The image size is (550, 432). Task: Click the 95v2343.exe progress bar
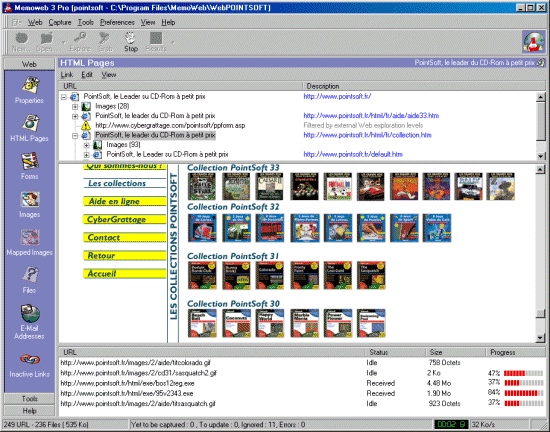point(523,393)
